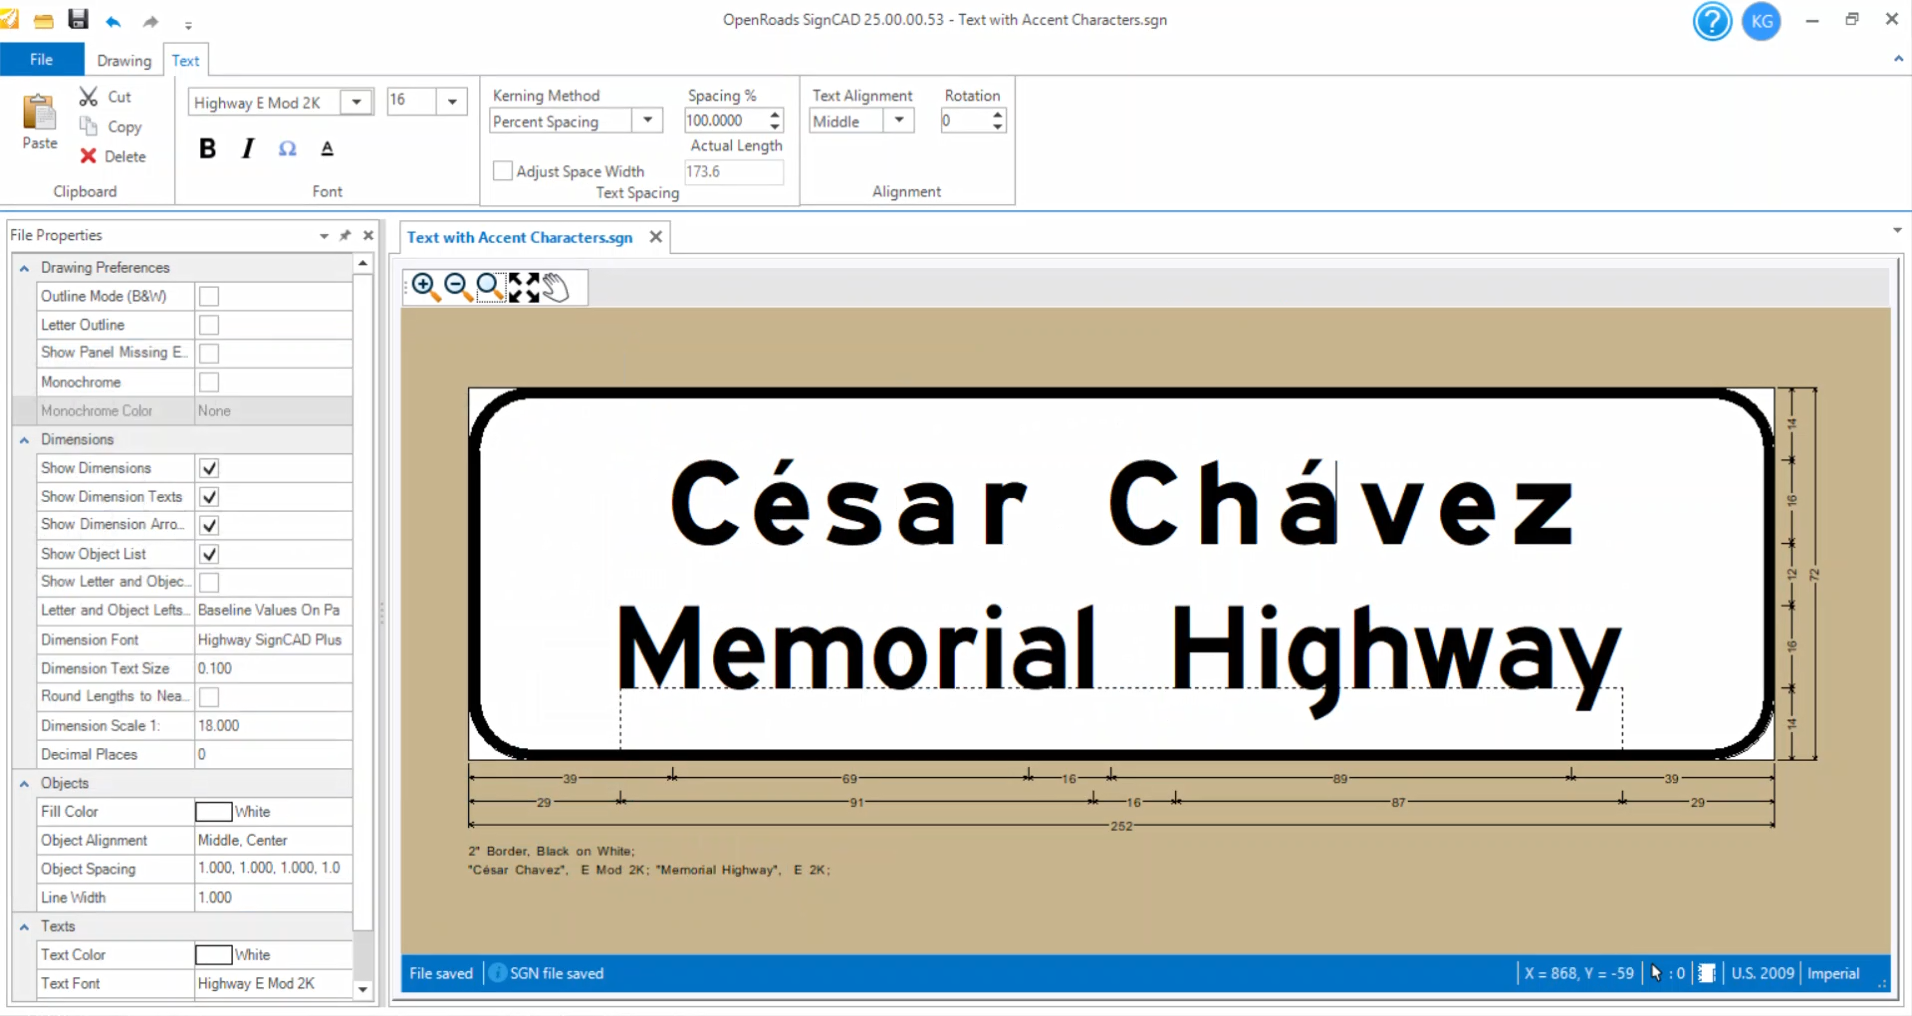Toggle Bold text formatting
Viewport: 1912px width, 1016px height.
click(207, 149)
